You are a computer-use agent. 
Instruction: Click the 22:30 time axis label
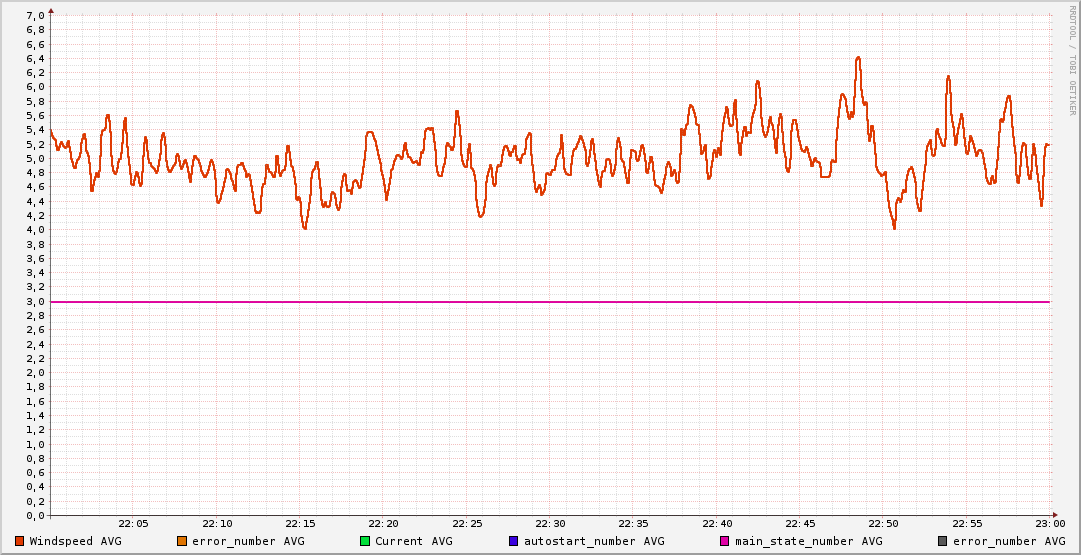(550, 524)
